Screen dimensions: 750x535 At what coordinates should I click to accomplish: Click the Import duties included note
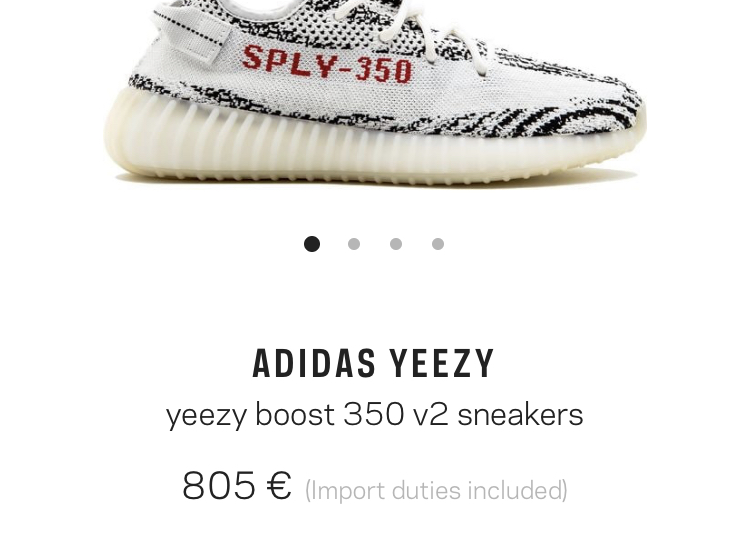point(436,490)
